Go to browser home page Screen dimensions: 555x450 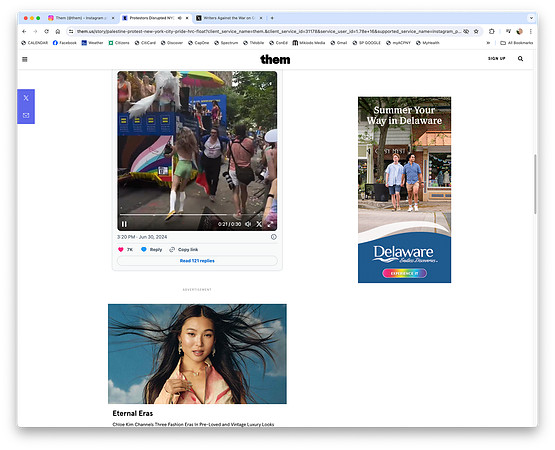(x=58, y=32)
